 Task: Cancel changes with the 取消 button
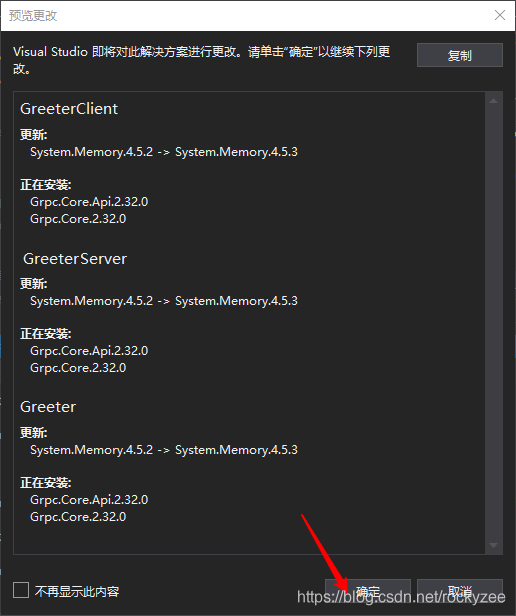[x=459, y=591]
